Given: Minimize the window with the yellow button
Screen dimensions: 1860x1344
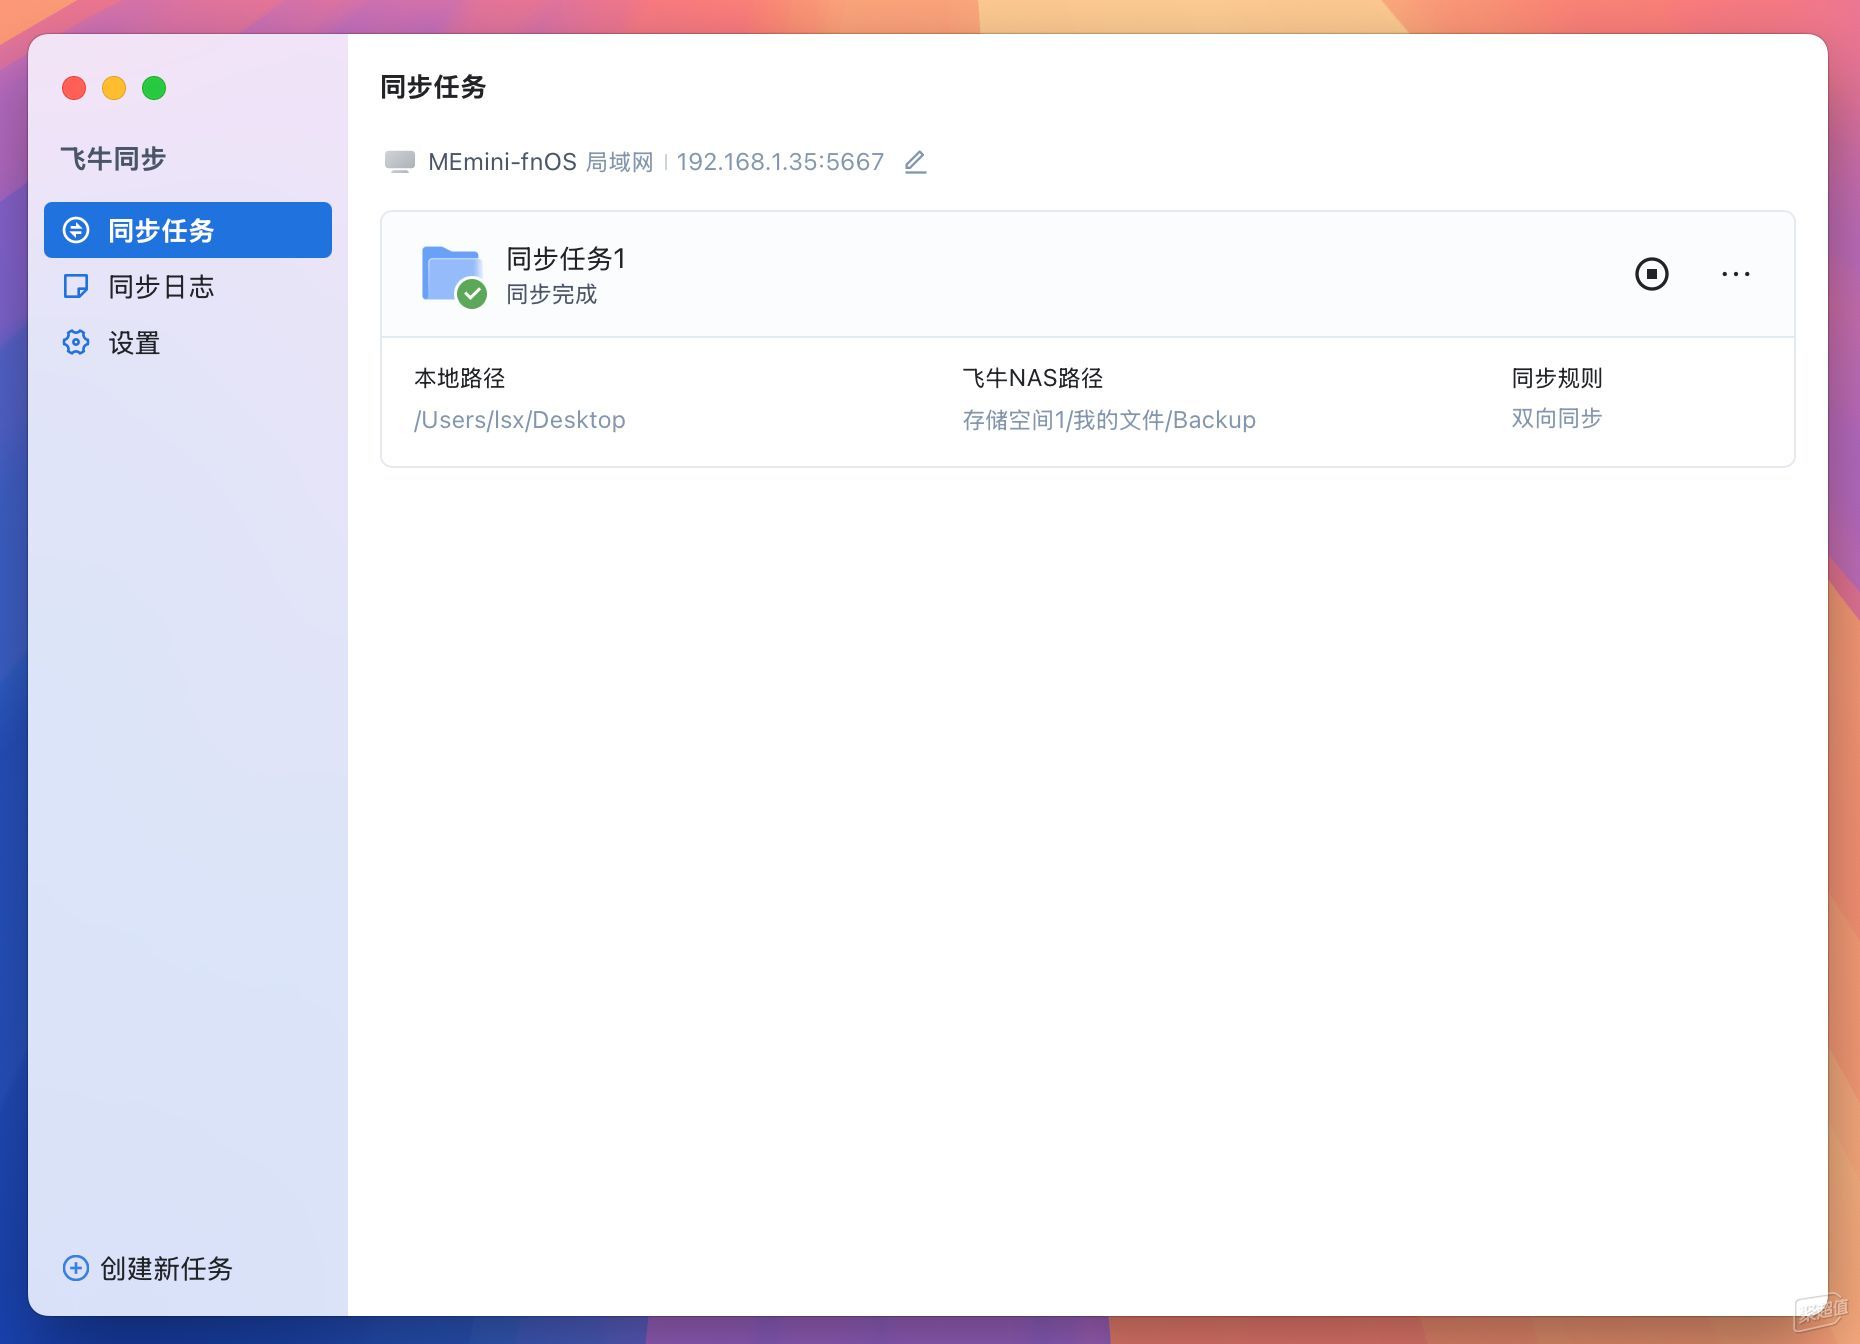Looking at the screenshot, I should [114, 88].
